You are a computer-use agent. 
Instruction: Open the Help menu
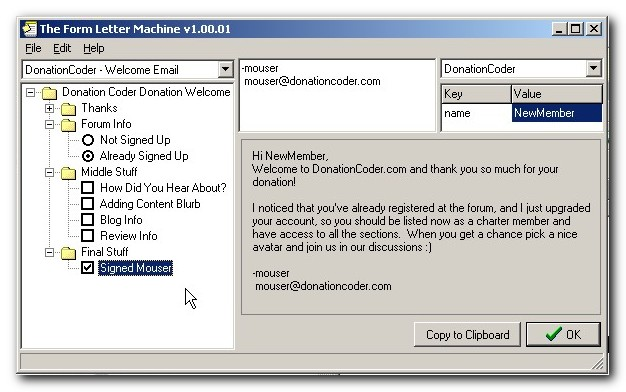[x=94, y=48]
